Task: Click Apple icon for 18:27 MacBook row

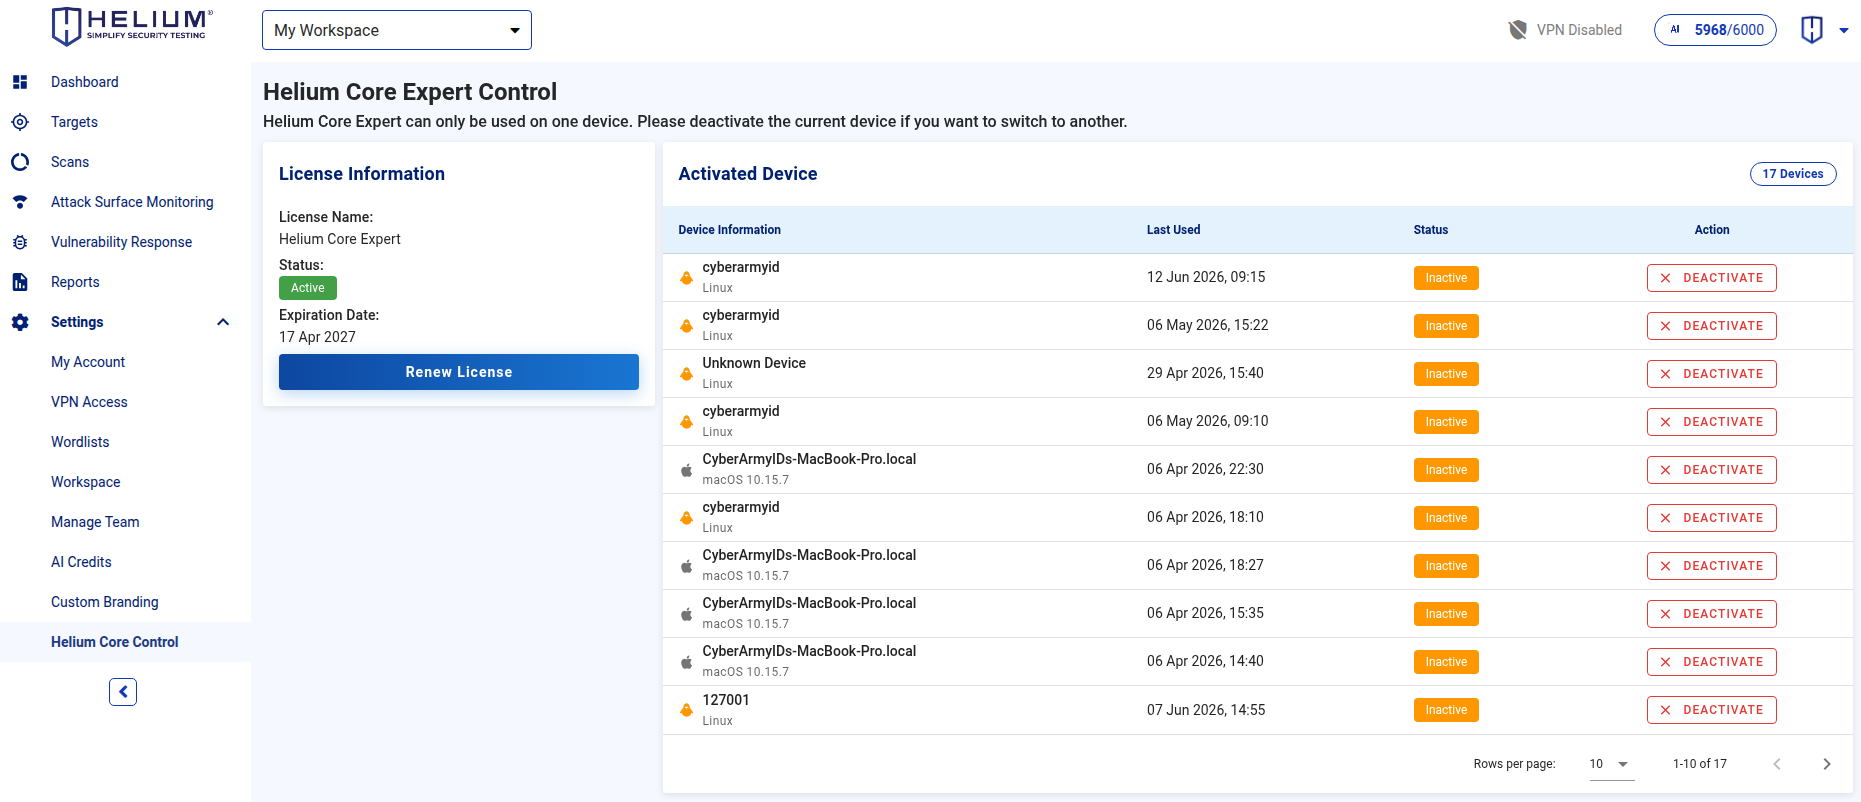Action: click(x=686, y=566)
